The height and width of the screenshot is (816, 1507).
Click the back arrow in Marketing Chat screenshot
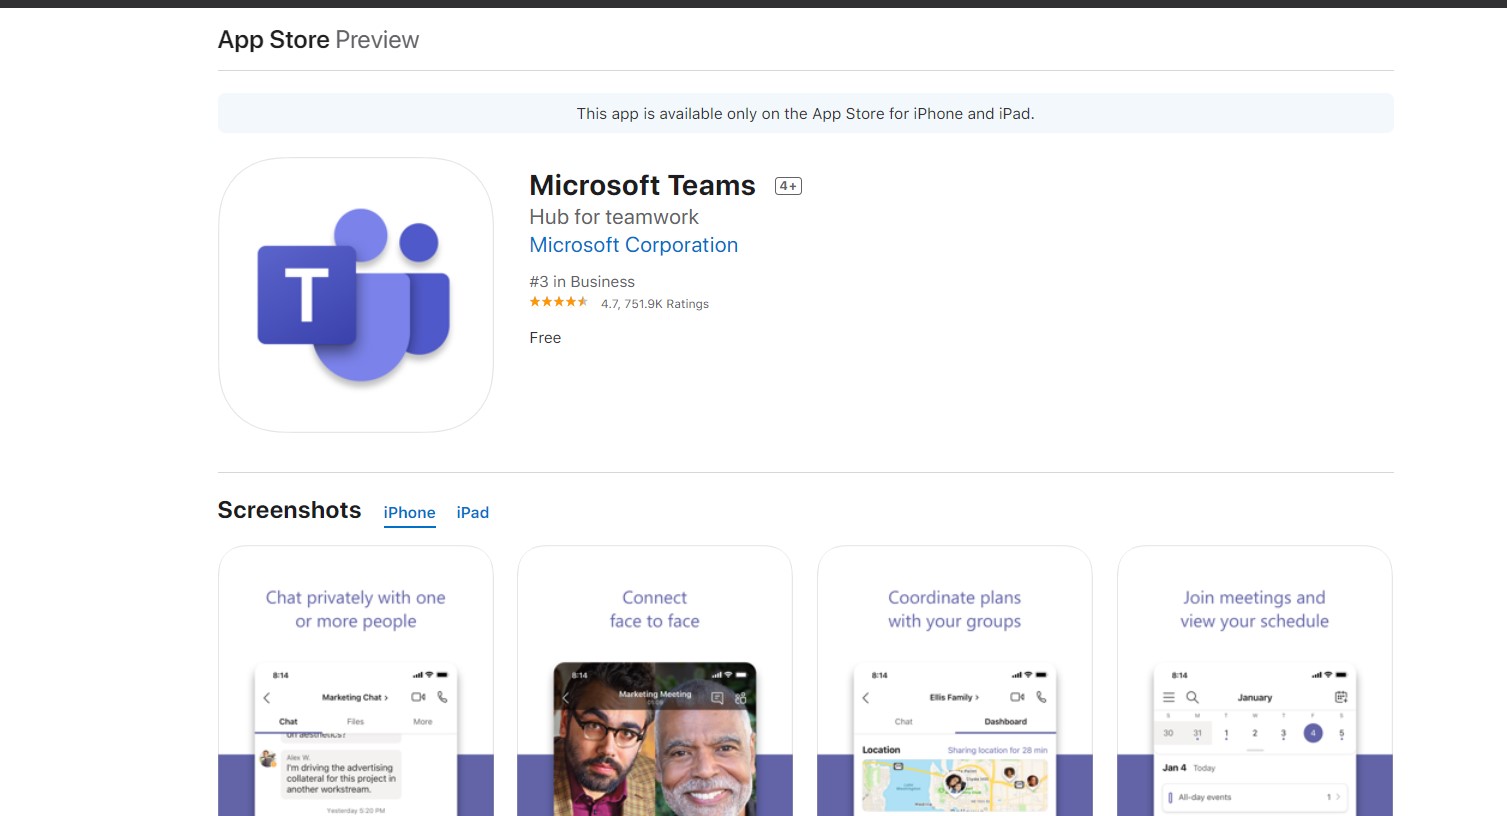[267, 698]
